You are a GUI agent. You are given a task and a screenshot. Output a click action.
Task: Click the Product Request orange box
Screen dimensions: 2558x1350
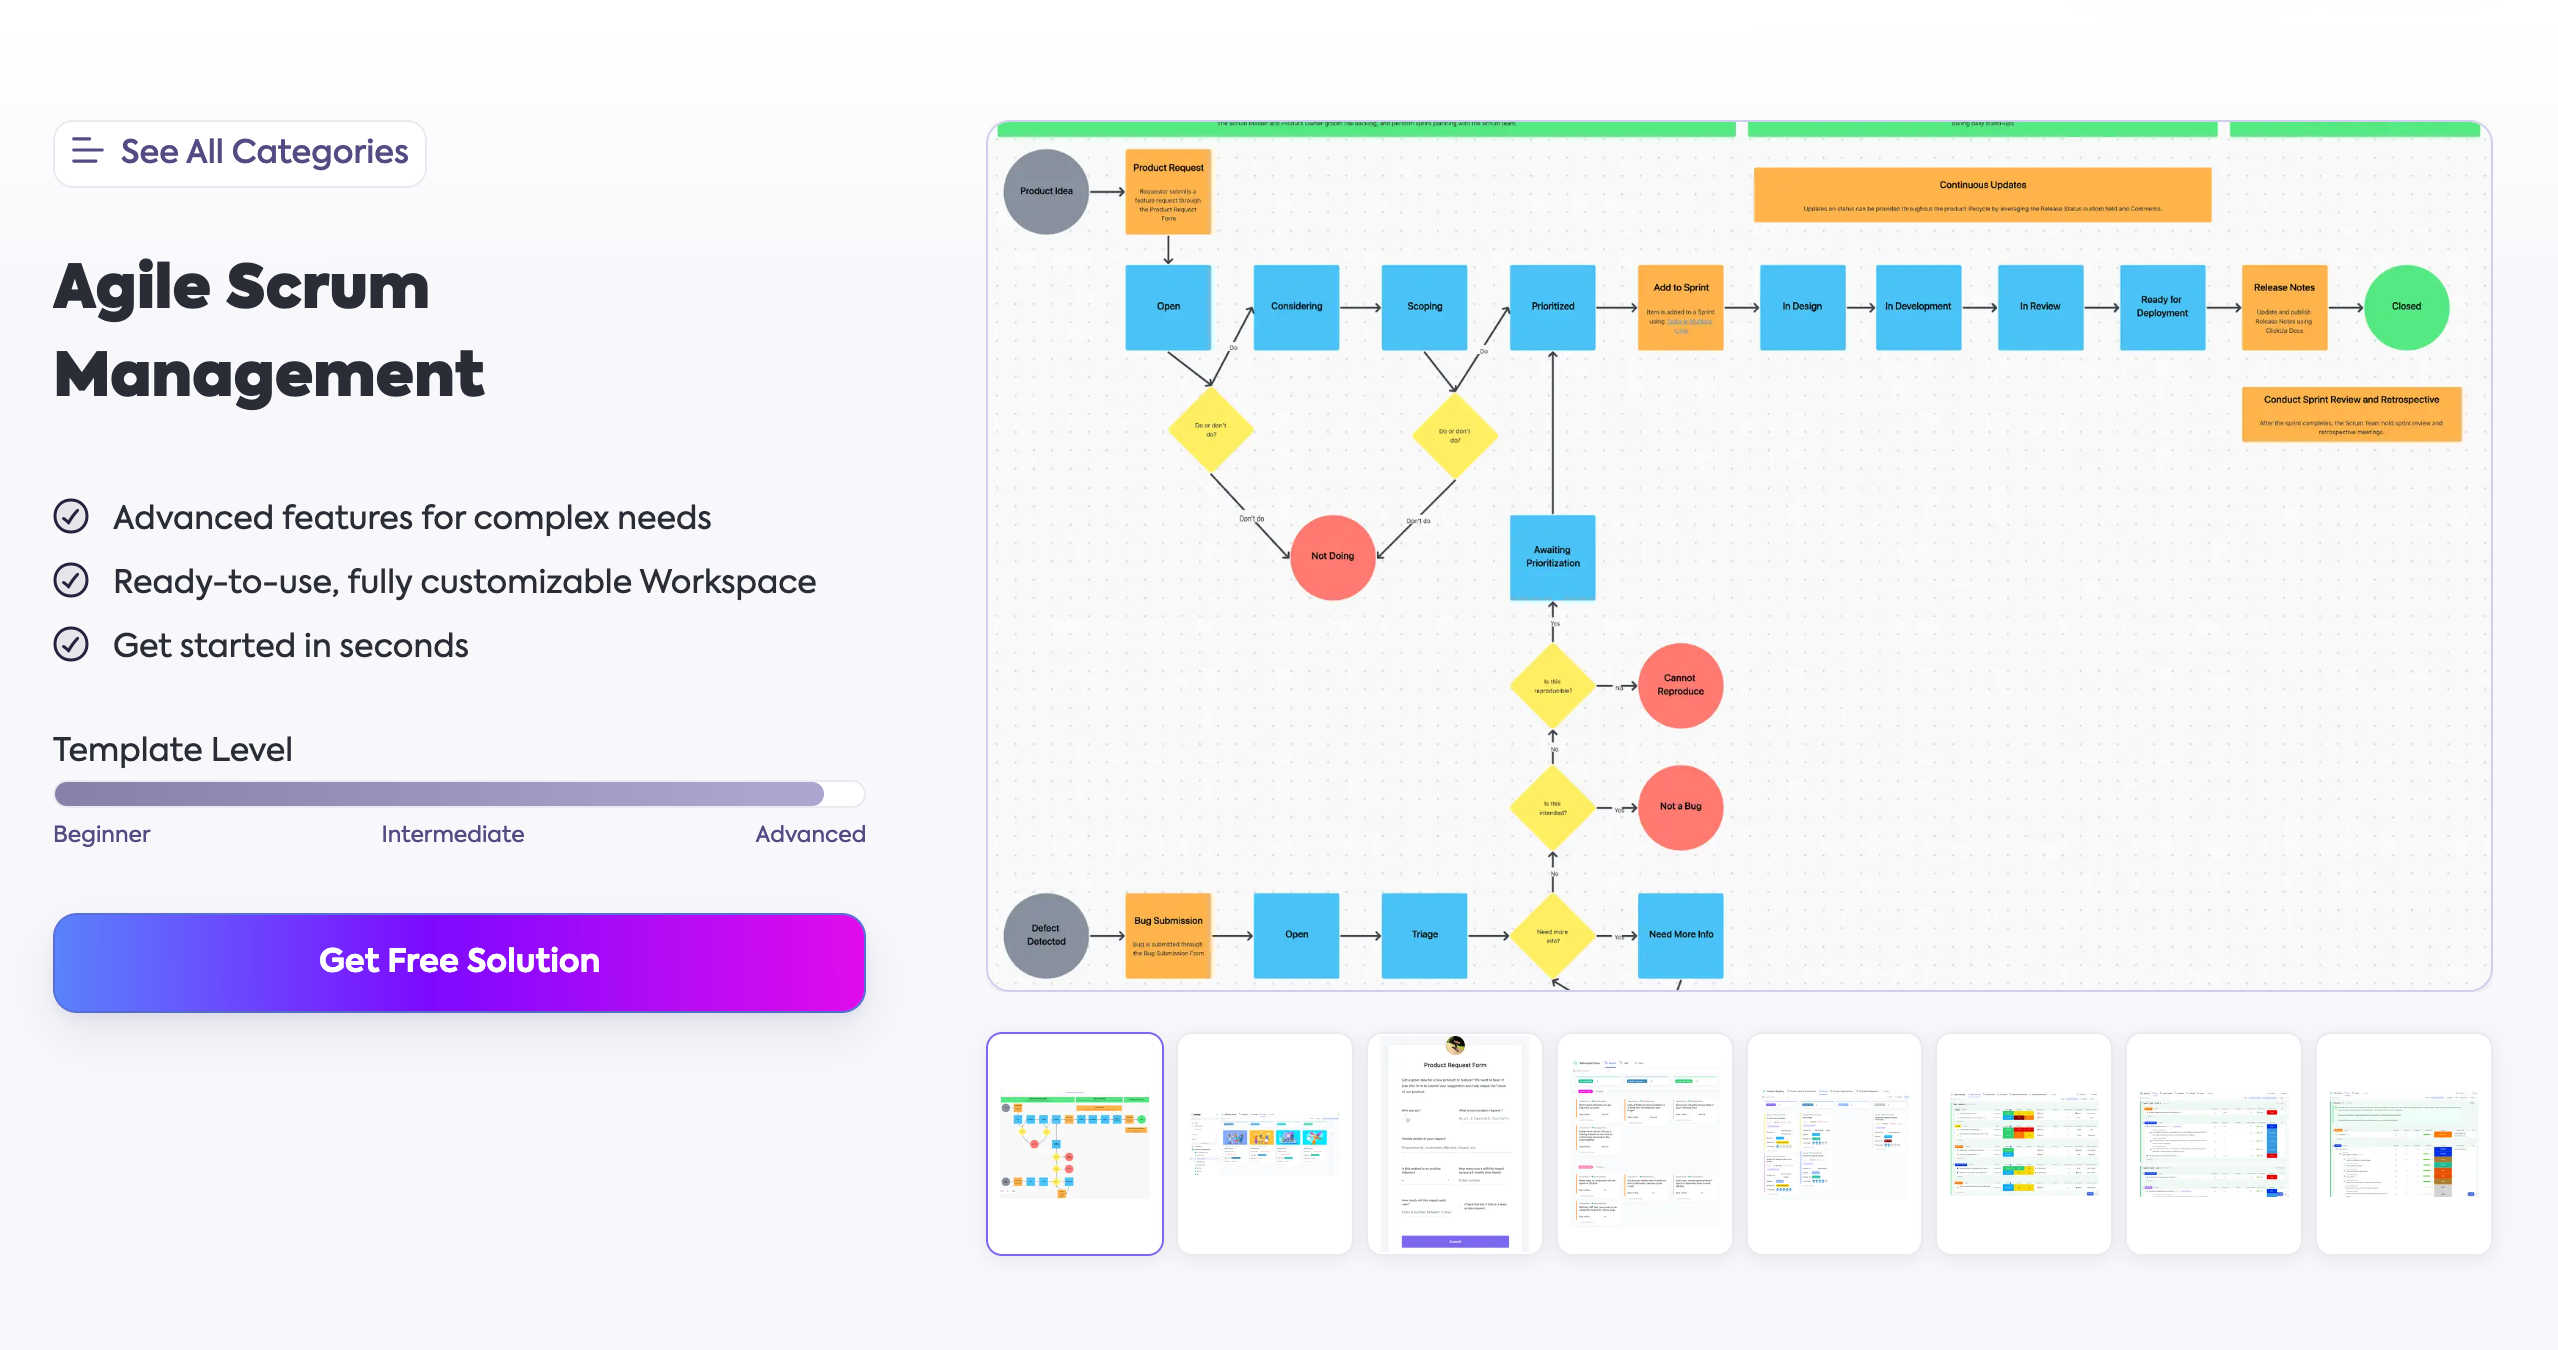pos(1168,191)
